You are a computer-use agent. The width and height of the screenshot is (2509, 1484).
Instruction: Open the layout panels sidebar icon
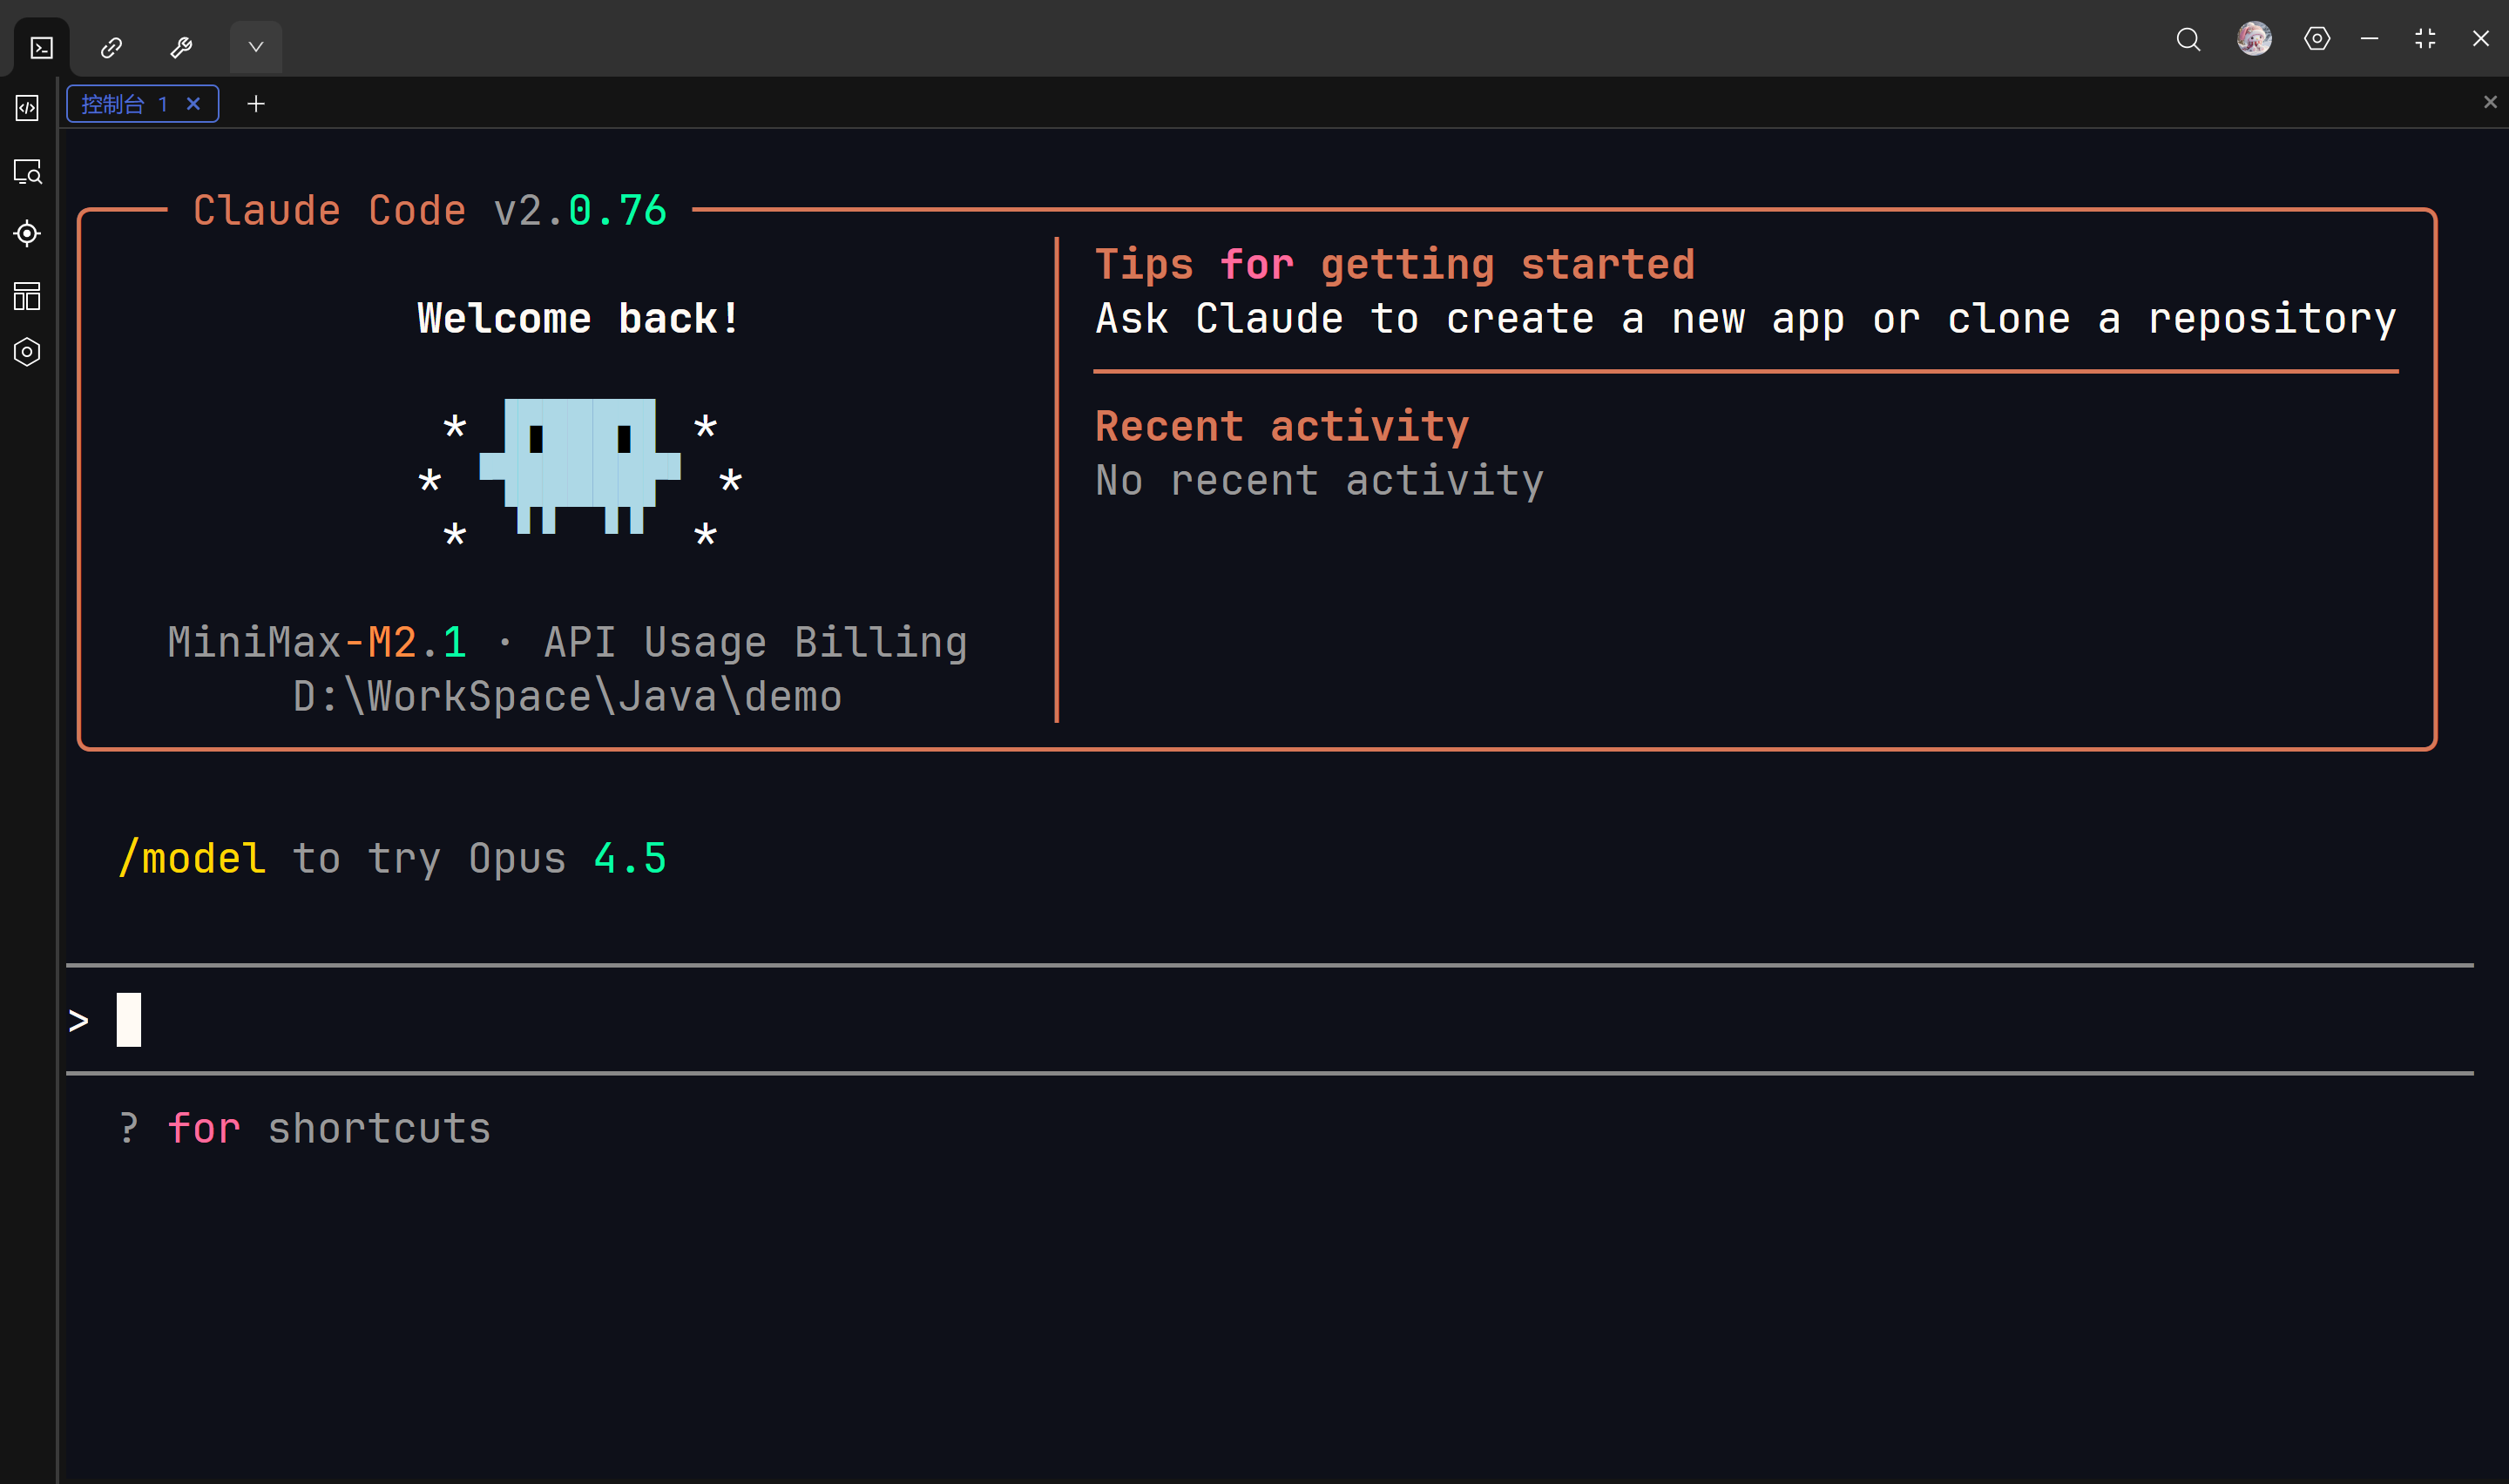pyautogui.click(x=27, y=296)
